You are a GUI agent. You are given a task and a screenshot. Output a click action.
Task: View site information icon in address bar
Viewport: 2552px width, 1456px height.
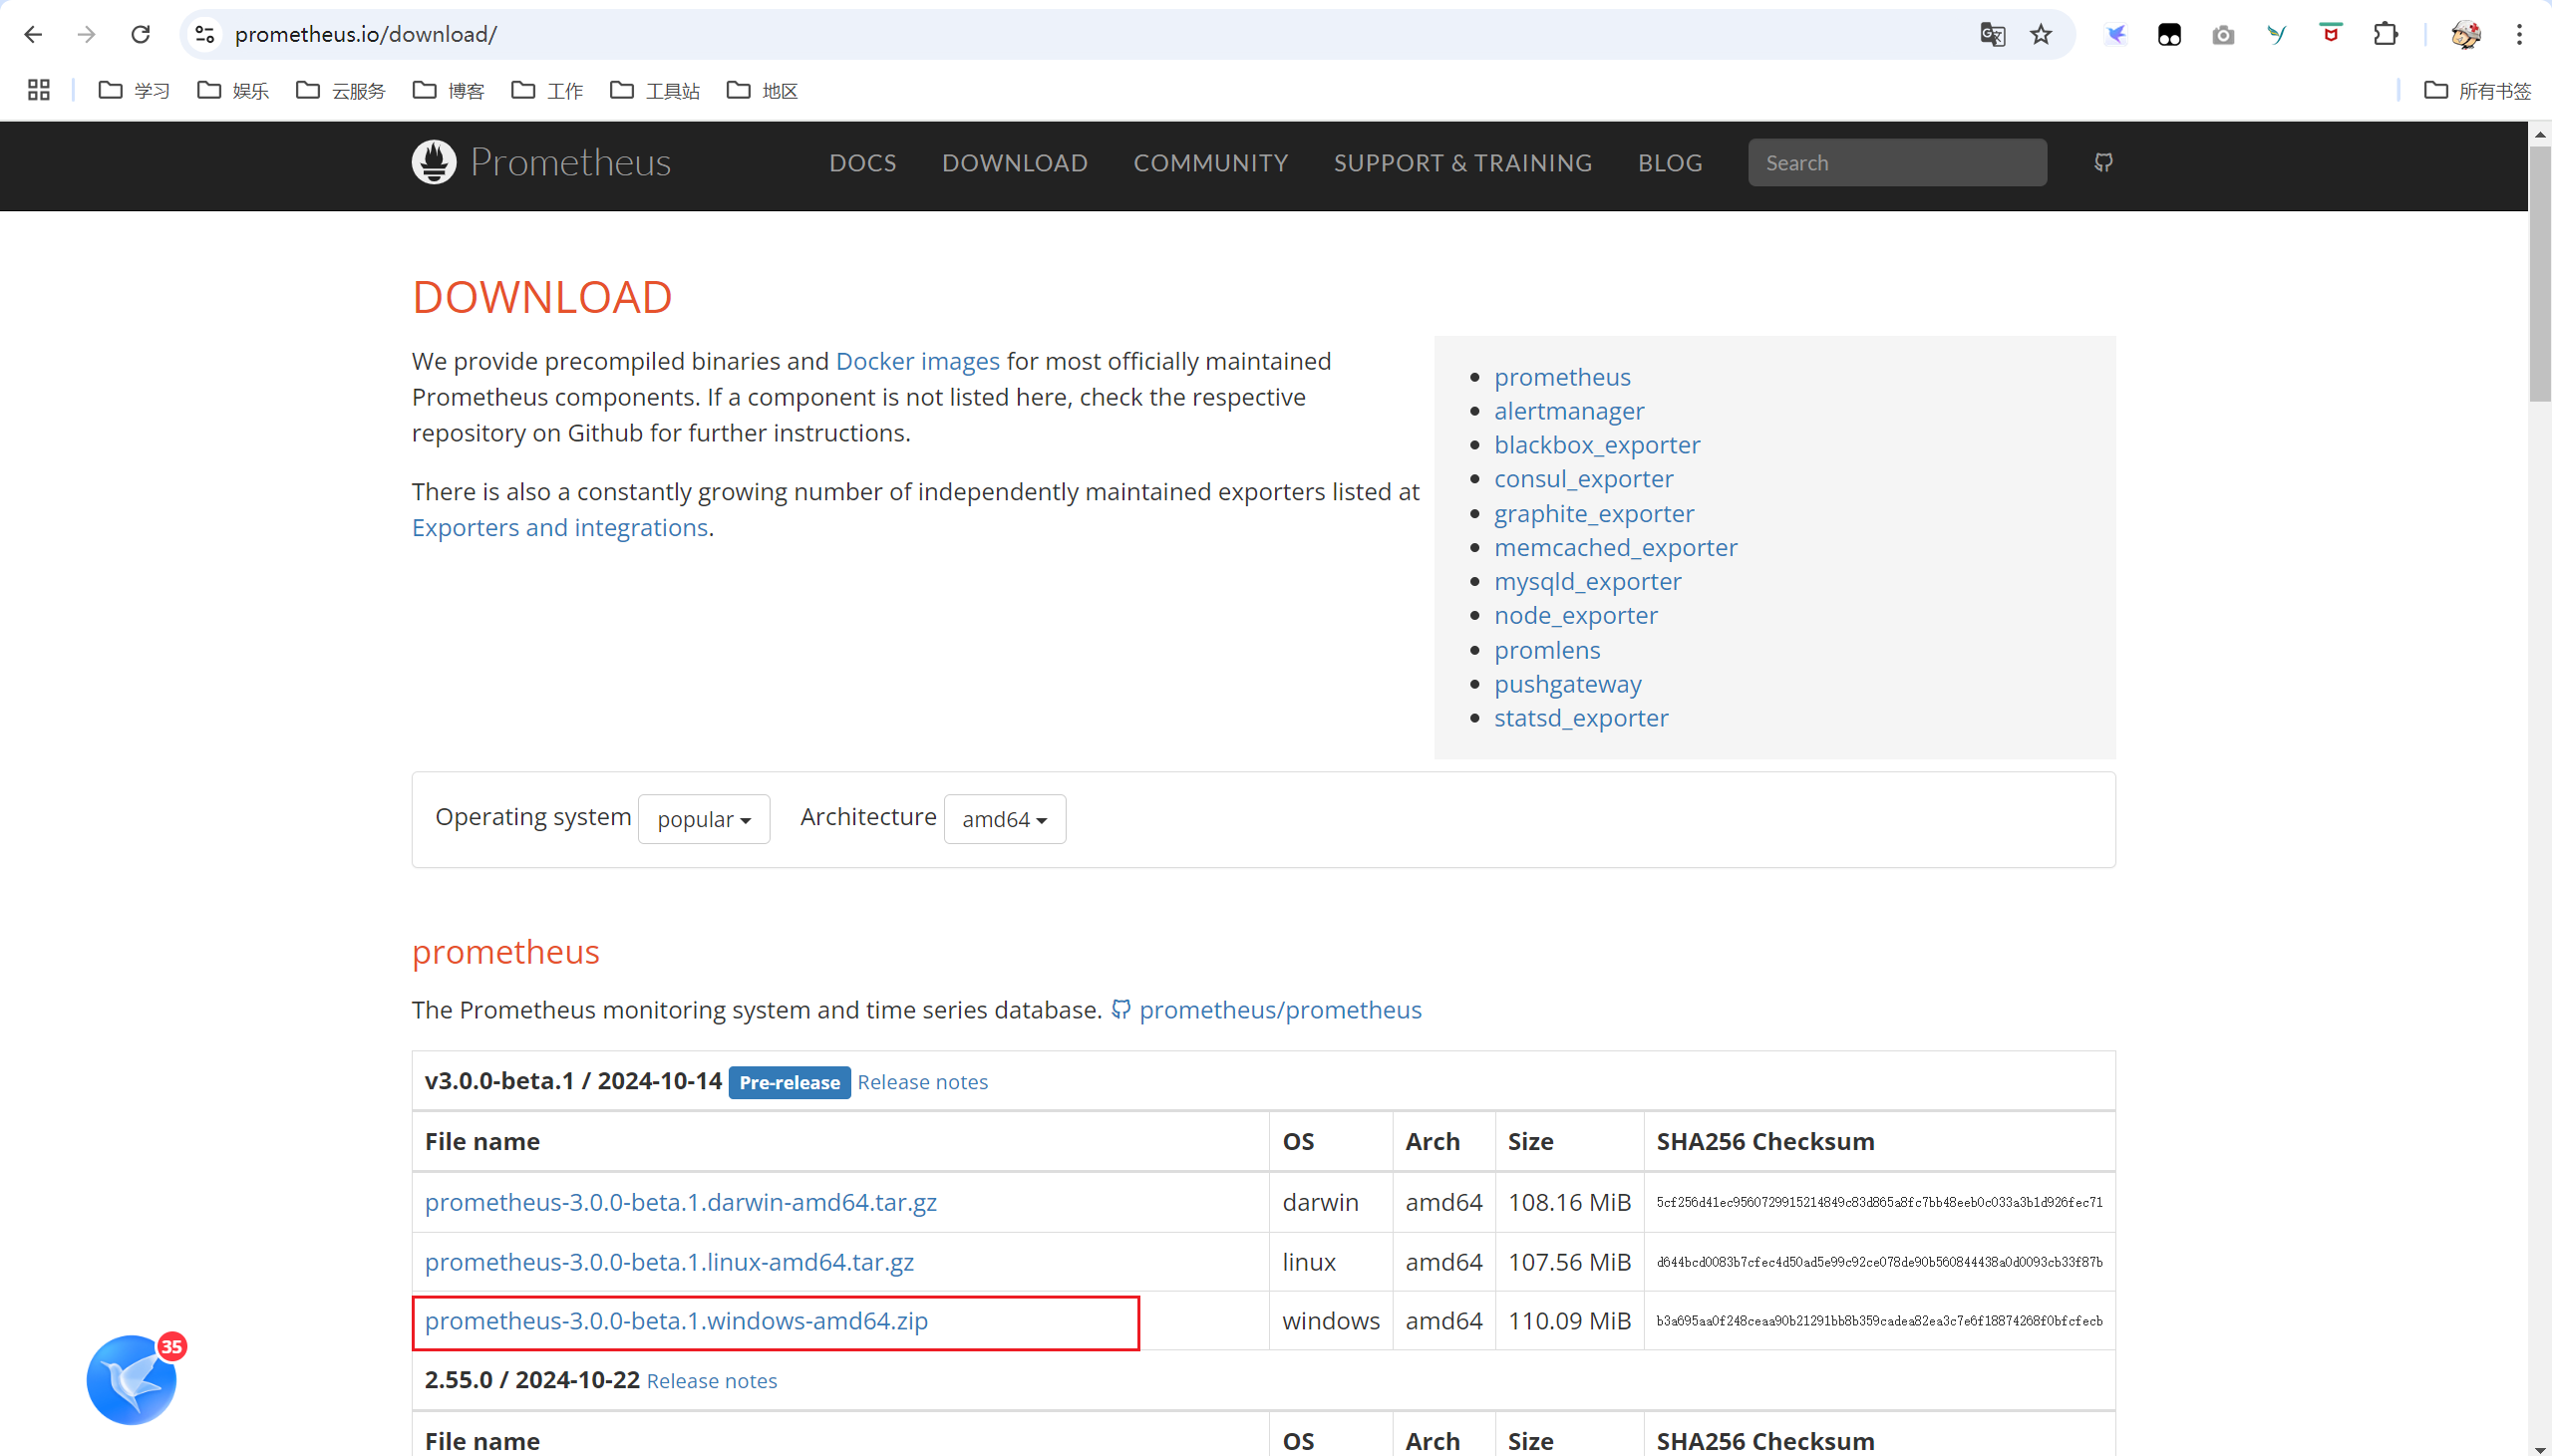click(205, 35)
